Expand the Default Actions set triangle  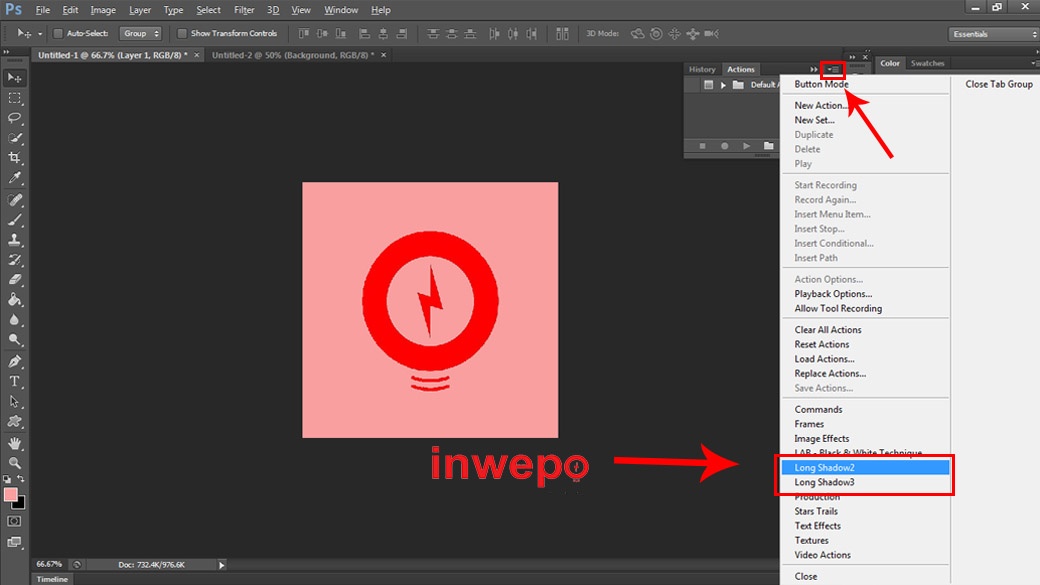[x=723, y=85]
